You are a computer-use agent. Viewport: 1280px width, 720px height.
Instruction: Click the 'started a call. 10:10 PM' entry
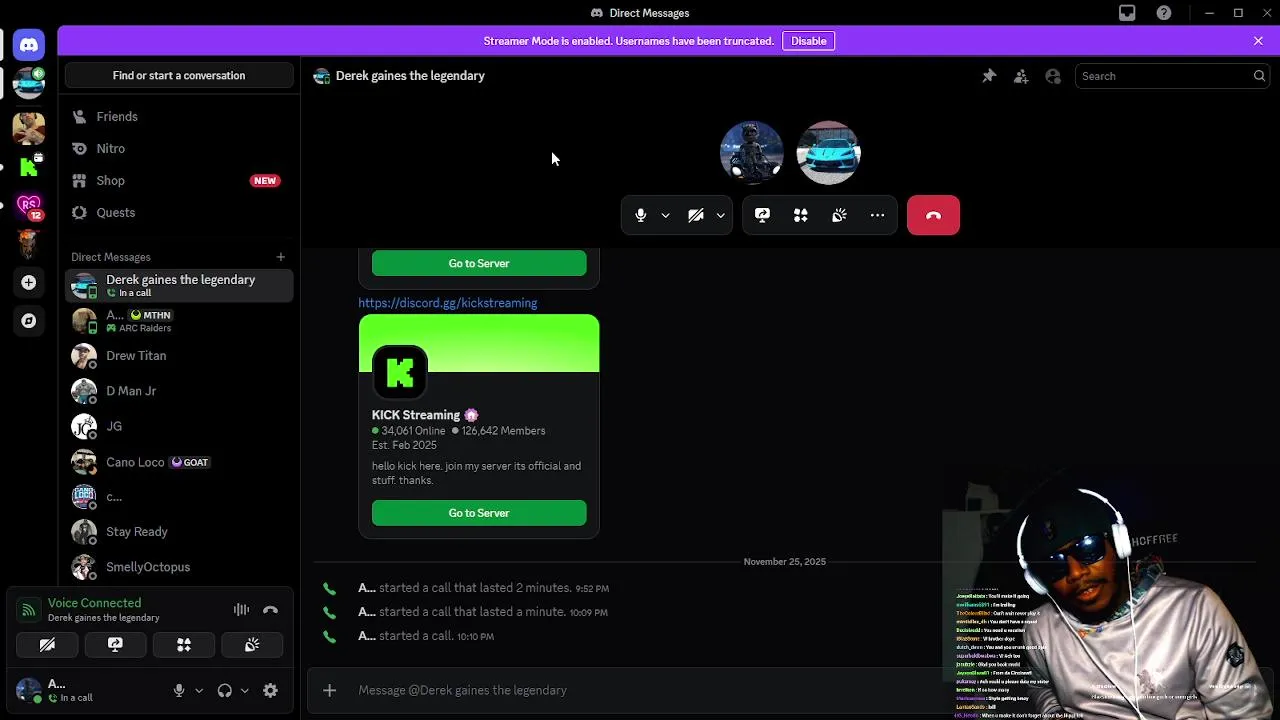[x=426, y=636]
